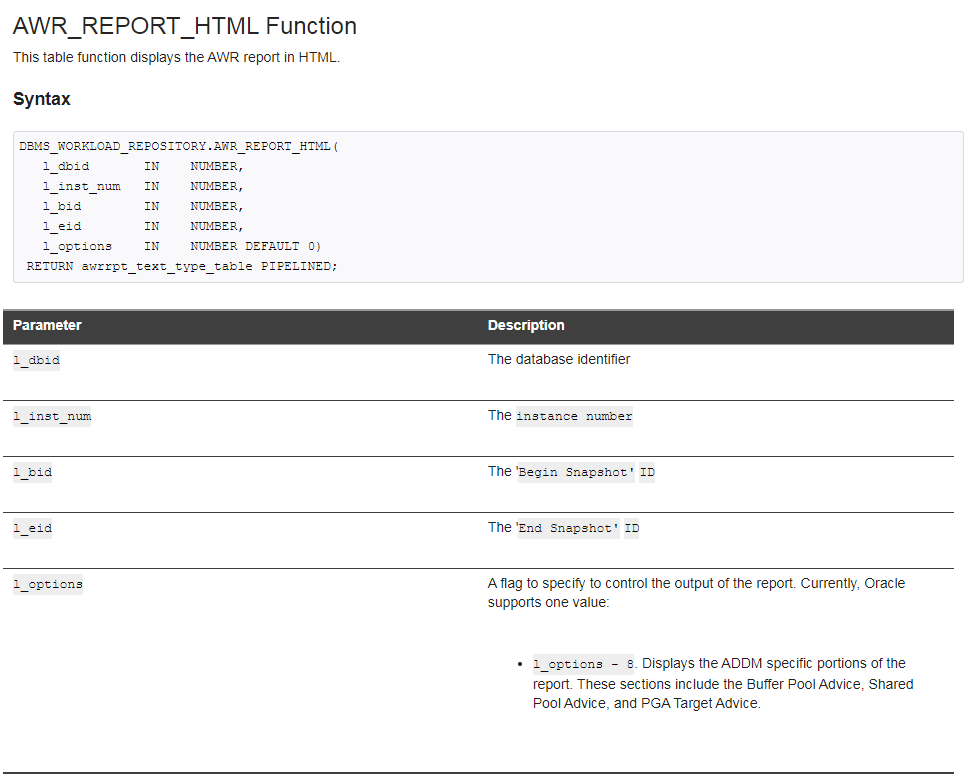Click the l_bid parameter text
The width and height of the screenshot is (973, 782).
[x=30, y=472]
